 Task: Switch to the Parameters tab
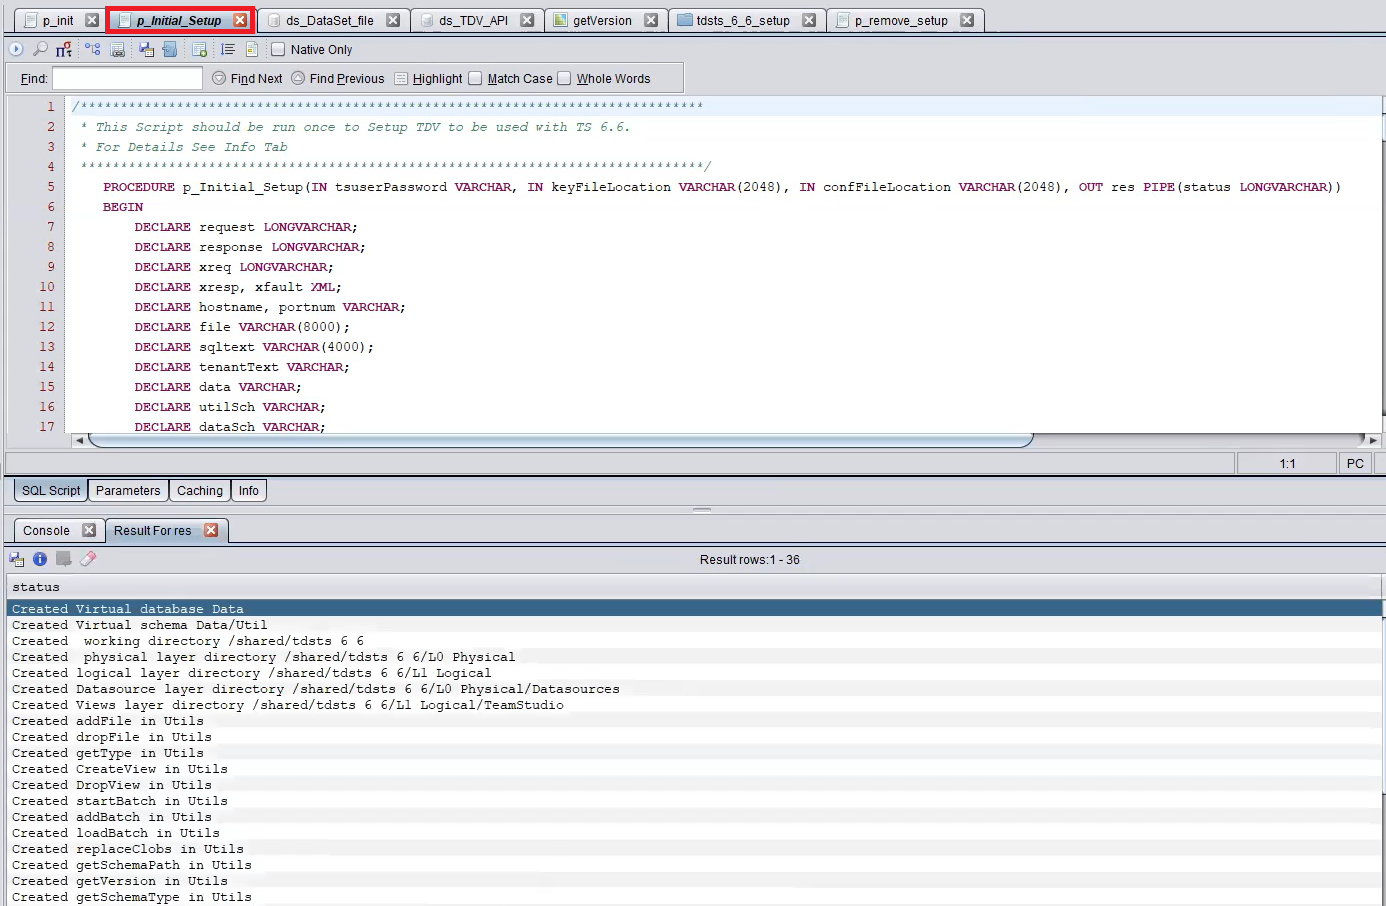pyautogui.click(x=128, y=490)
